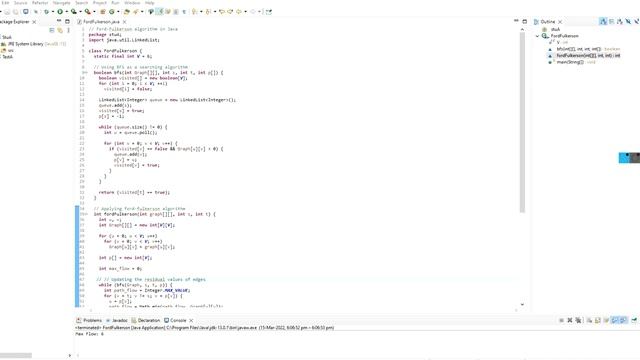
Task: Toggle Show Whitespace Characters pilcrow button
Action: (x=184, y=12)
